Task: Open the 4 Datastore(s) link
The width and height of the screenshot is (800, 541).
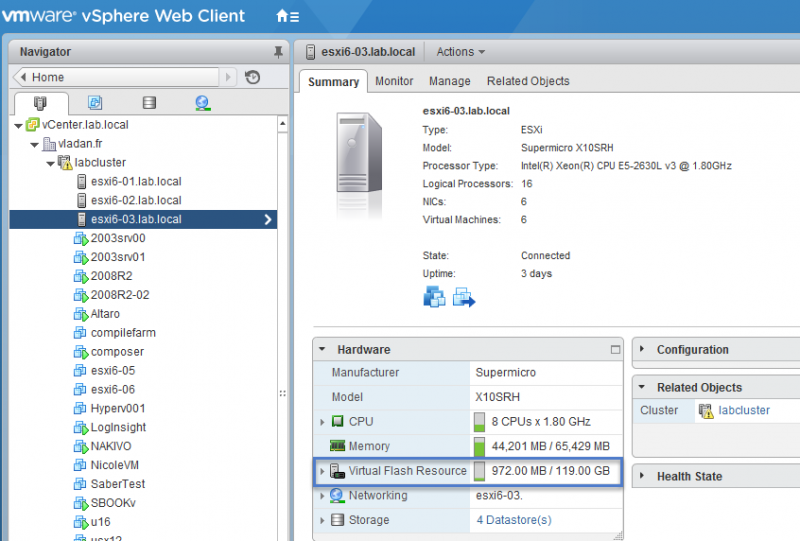Action: (x=514, y=520)
